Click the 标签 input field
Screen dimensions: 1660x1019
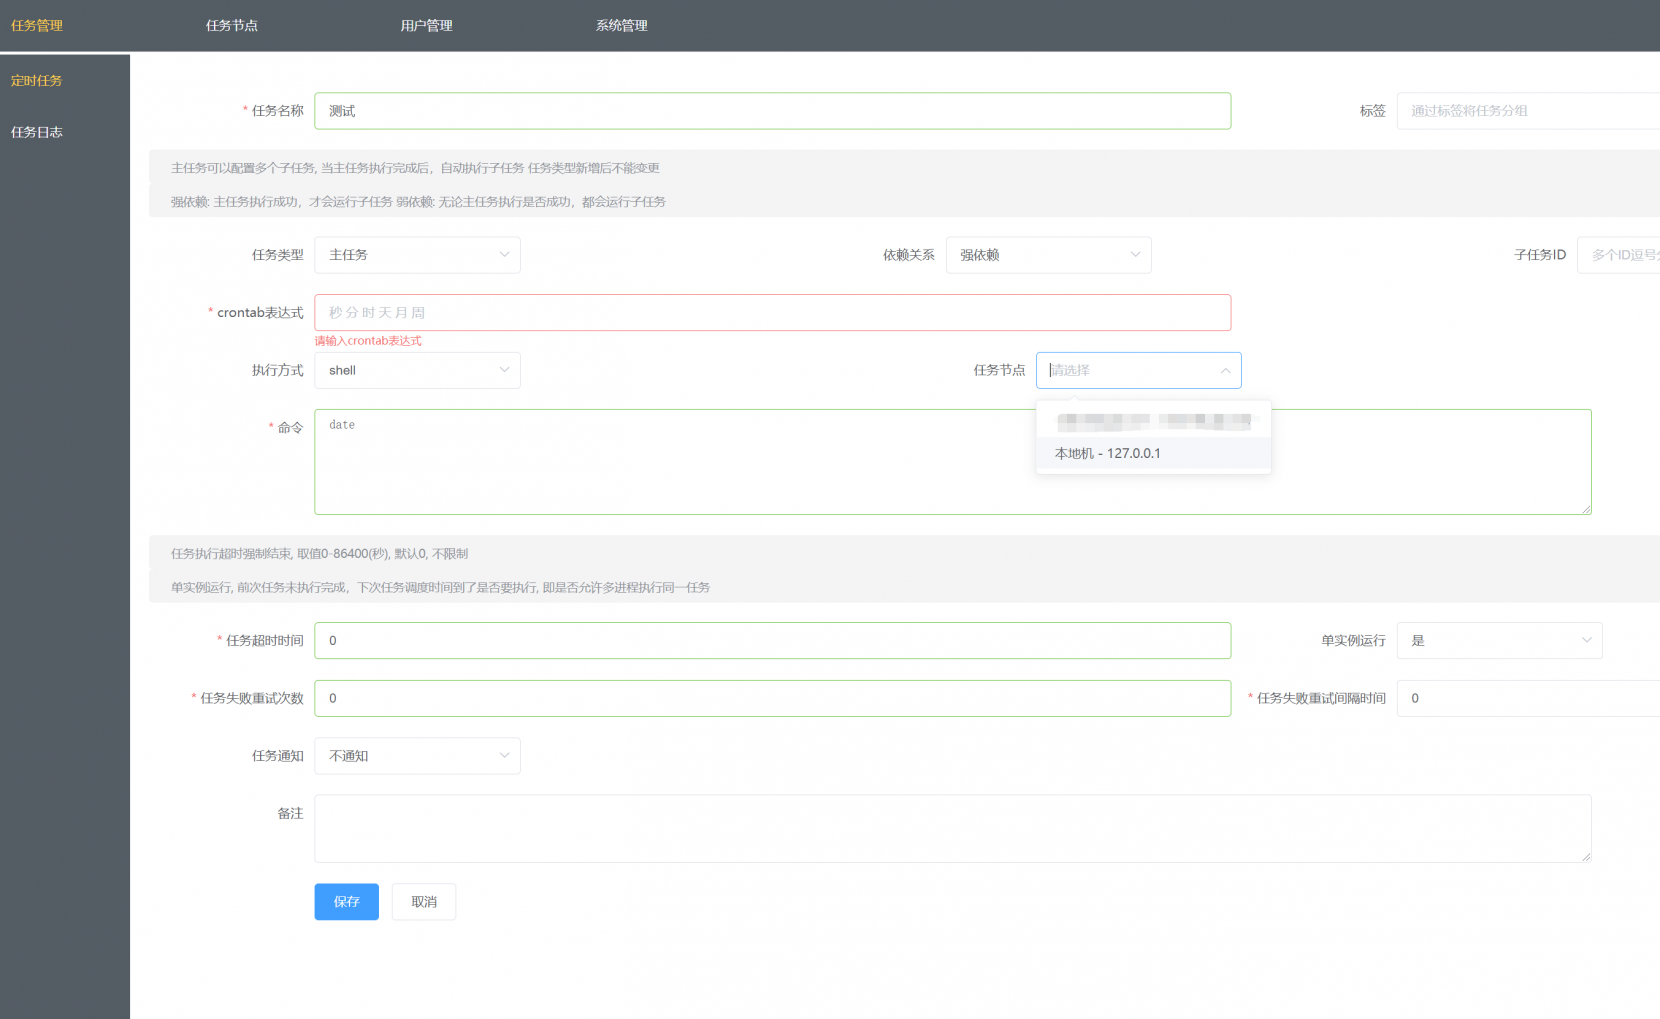1528,111
